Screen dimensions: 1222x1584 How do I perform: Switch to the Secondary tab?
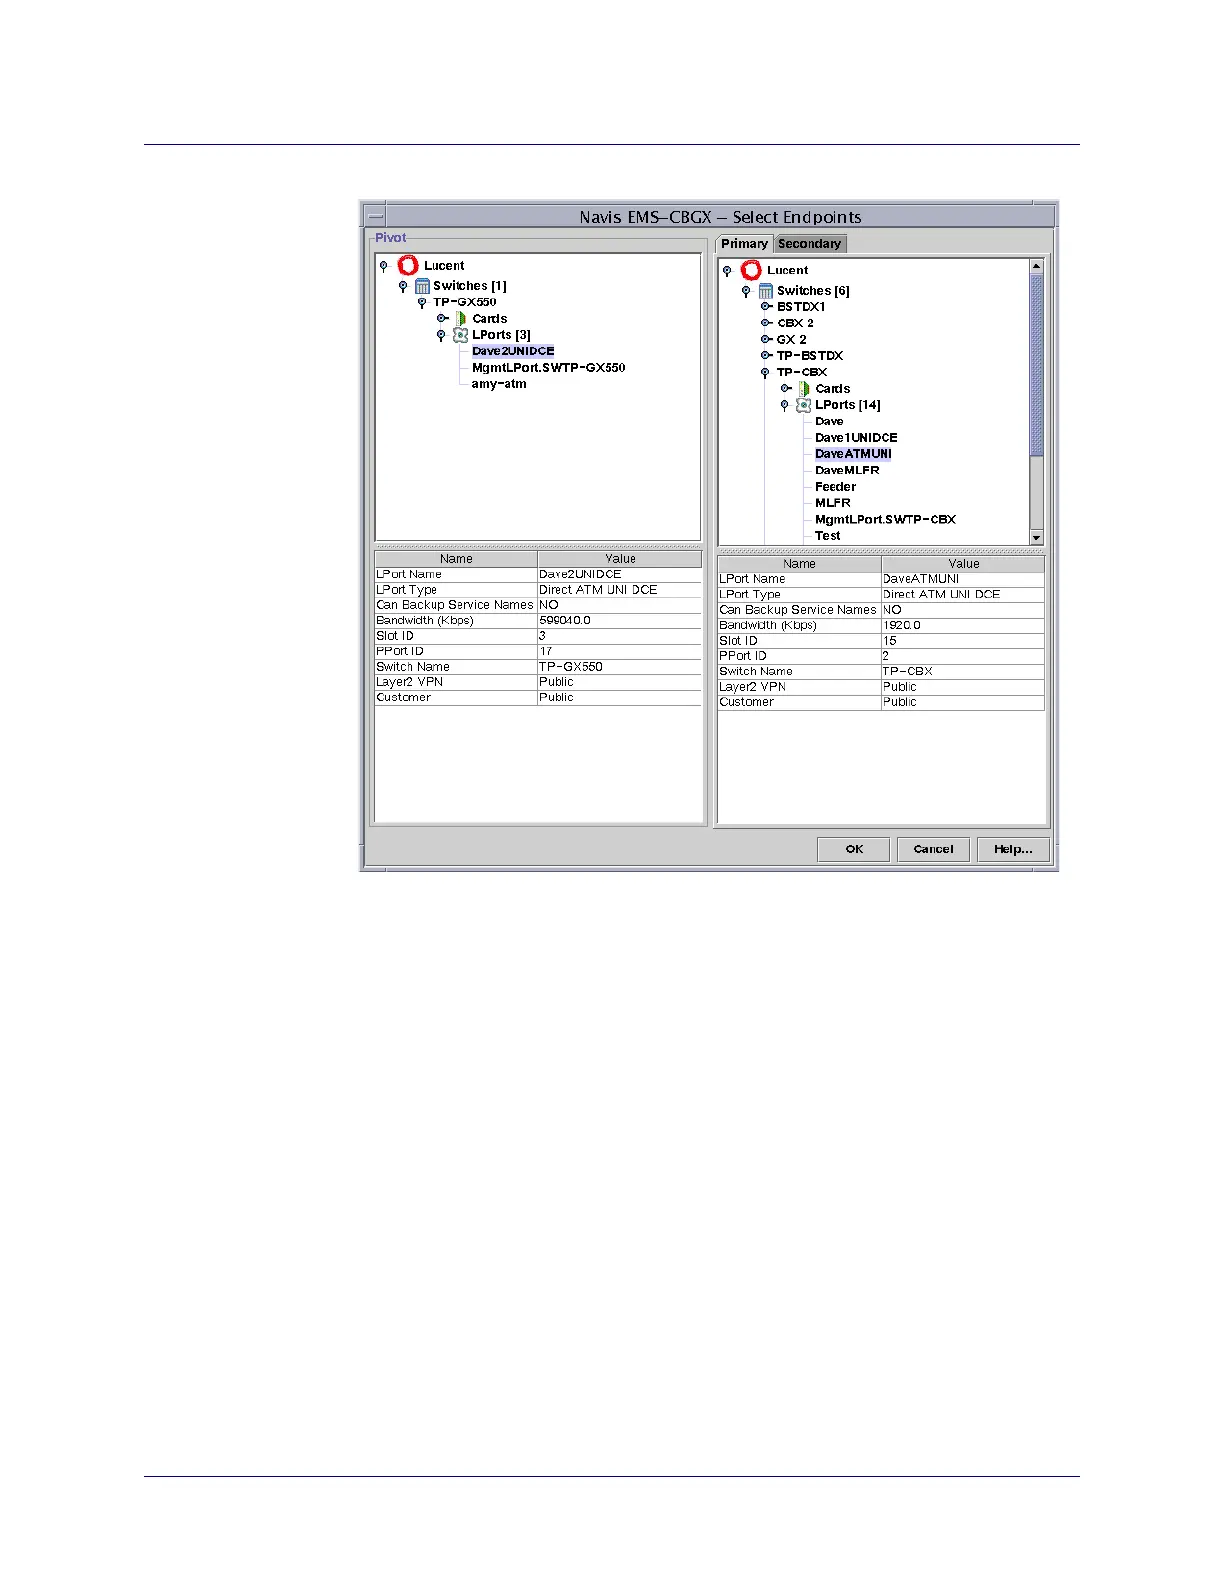[810, 244]
